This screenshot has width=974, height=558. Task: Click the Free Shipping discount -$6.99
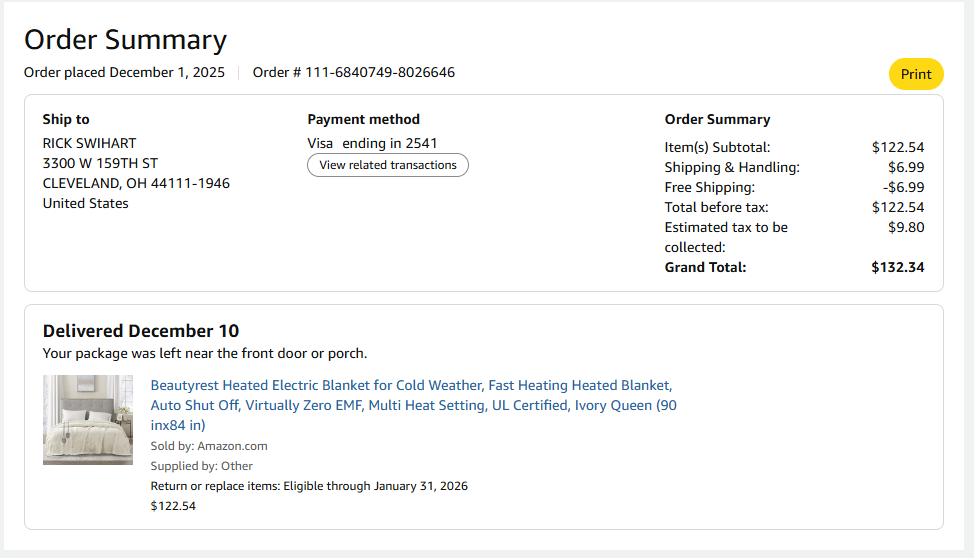coord(903,187)
